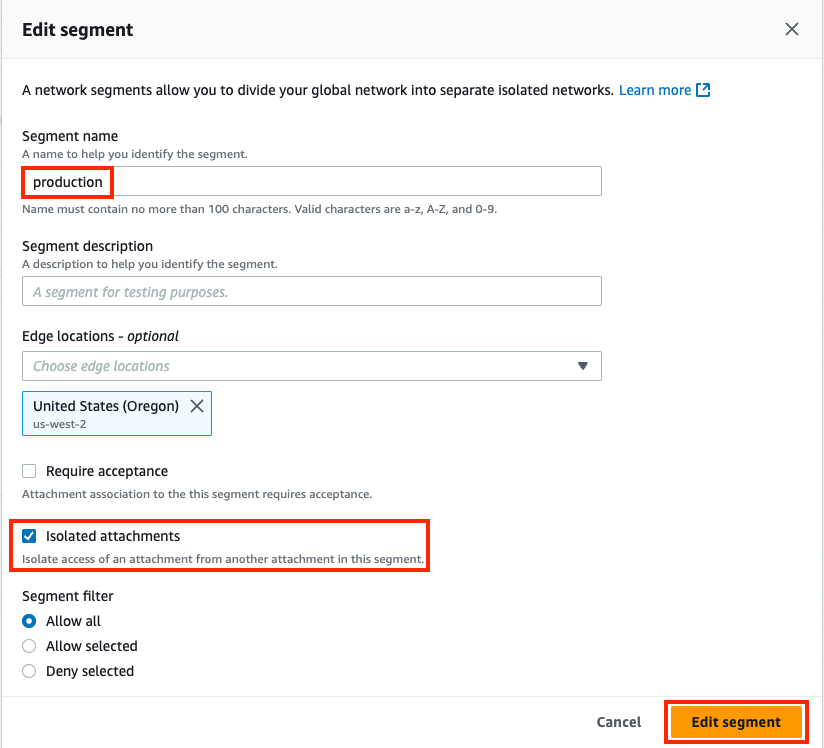The image size is (824, 748).
Task: Open the Choose edge locations combo box
Action: [312, 366]
